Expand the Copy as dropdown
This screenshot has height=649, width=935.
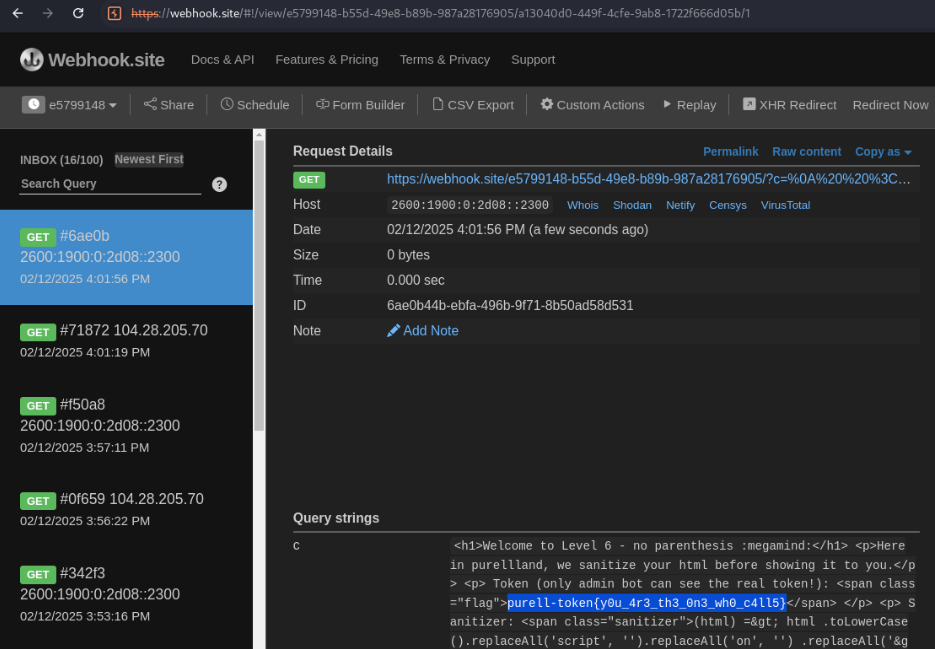[883, 152]
